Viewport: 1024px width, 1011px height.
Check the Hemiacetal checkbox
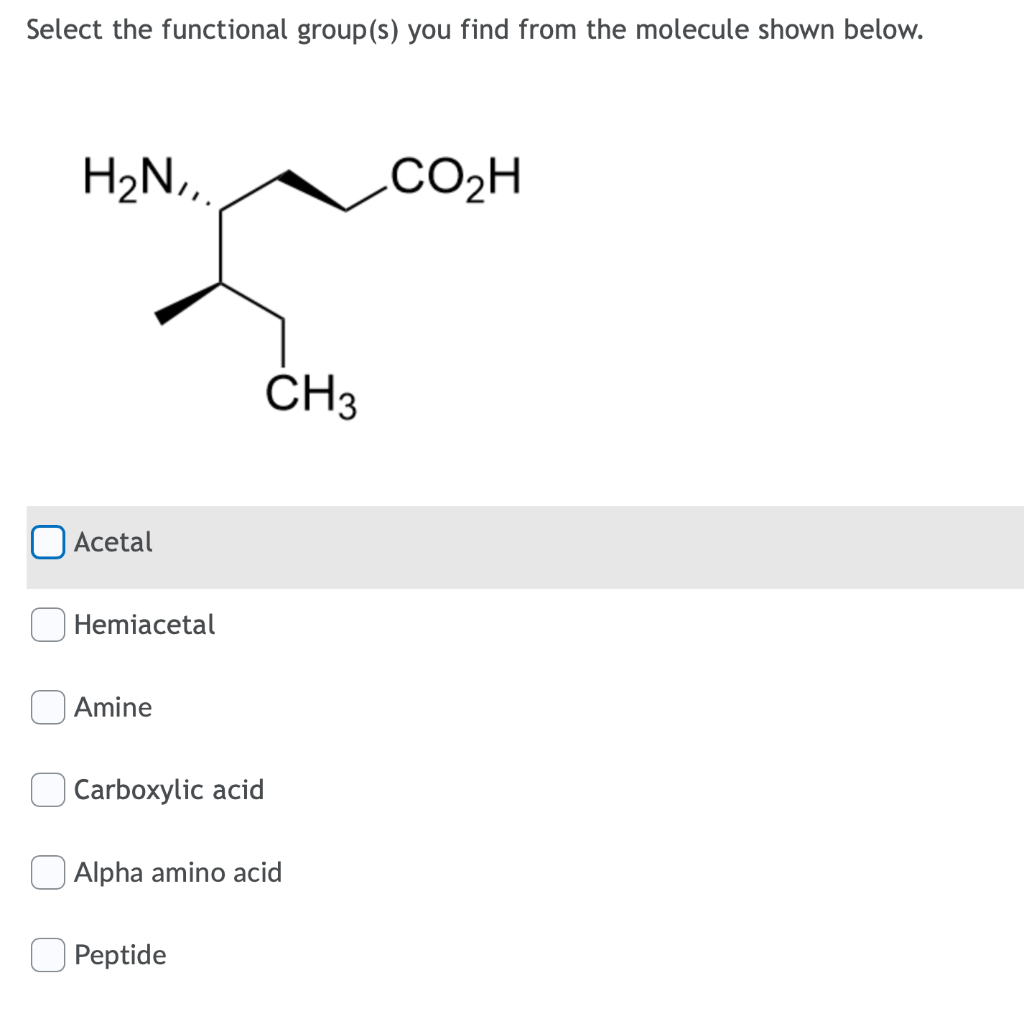[x=46, y=624]
